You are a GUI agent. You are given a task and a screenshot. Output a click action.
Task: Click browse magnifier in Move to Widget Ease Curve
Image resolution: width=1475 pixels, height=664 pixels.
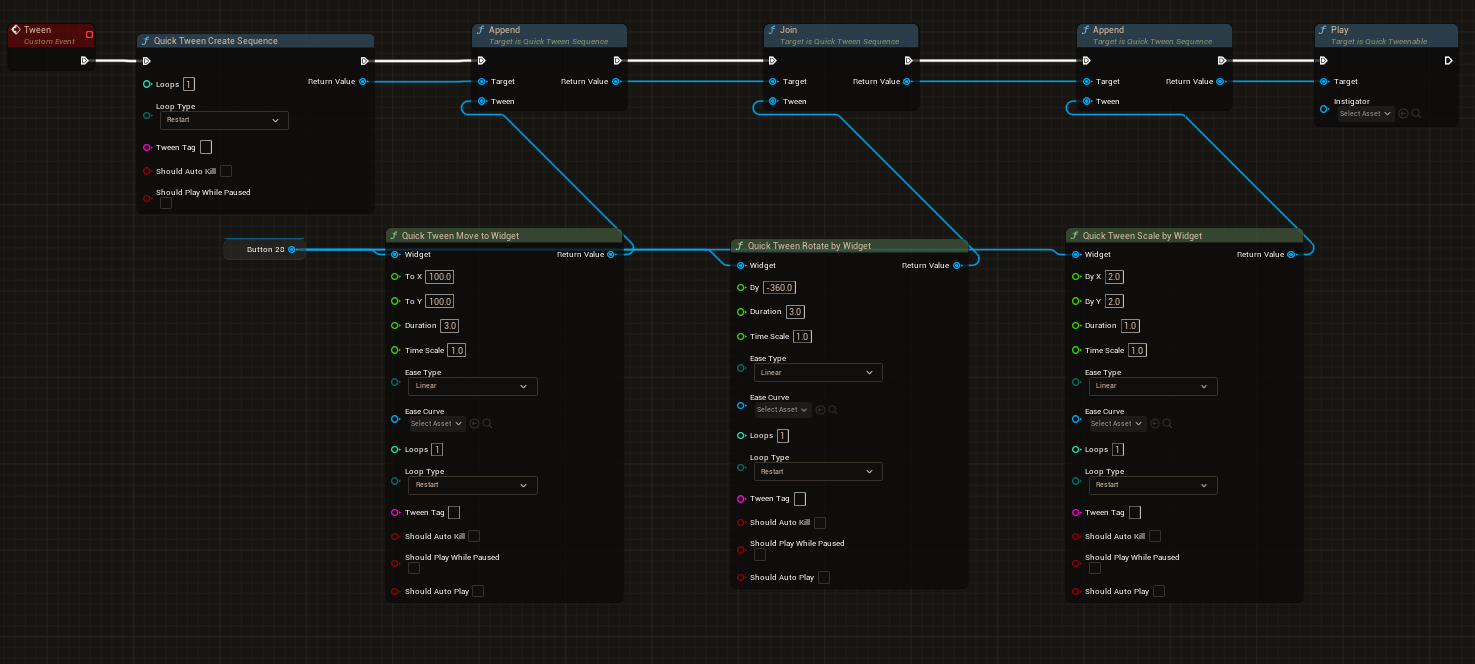click(487, 424)
